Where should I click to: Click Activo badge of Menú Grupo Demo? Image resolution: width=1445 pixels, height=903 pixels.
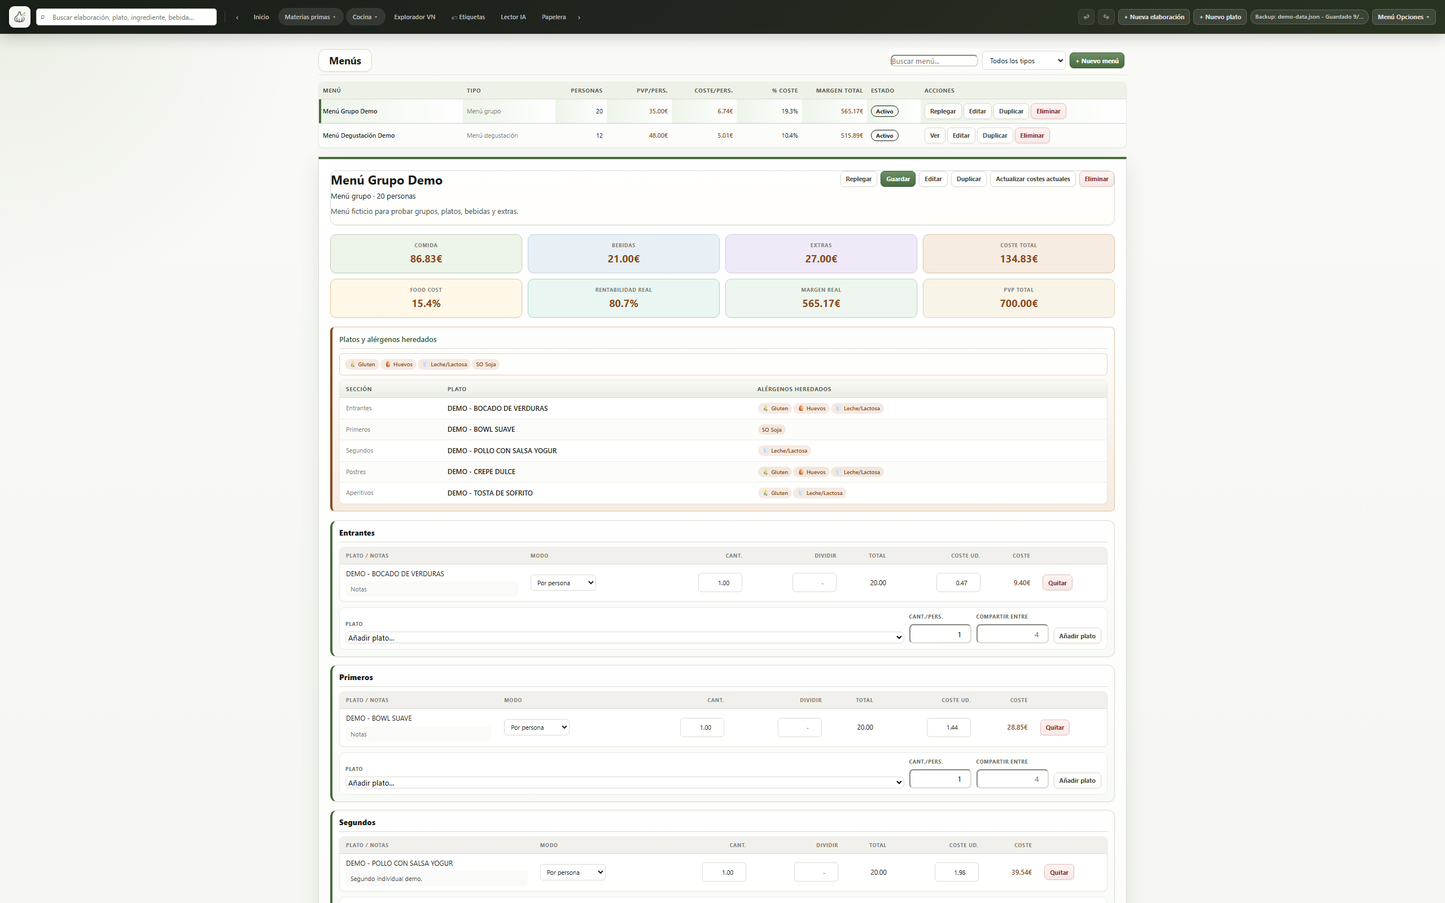point(884,111)
